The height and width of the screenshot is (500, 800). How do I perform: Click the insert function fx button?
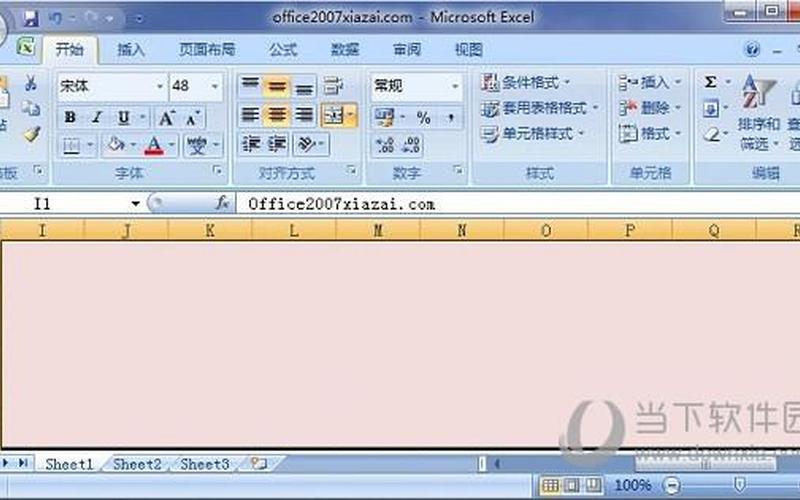click(x=222, y=203)
